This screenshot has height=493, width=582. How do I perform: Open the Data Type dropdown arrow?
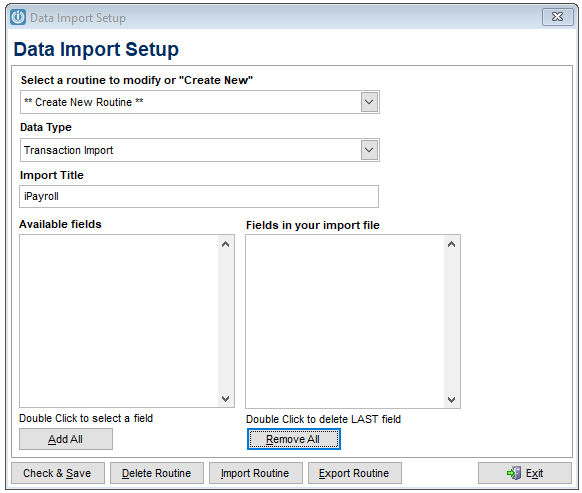point(369,150)
